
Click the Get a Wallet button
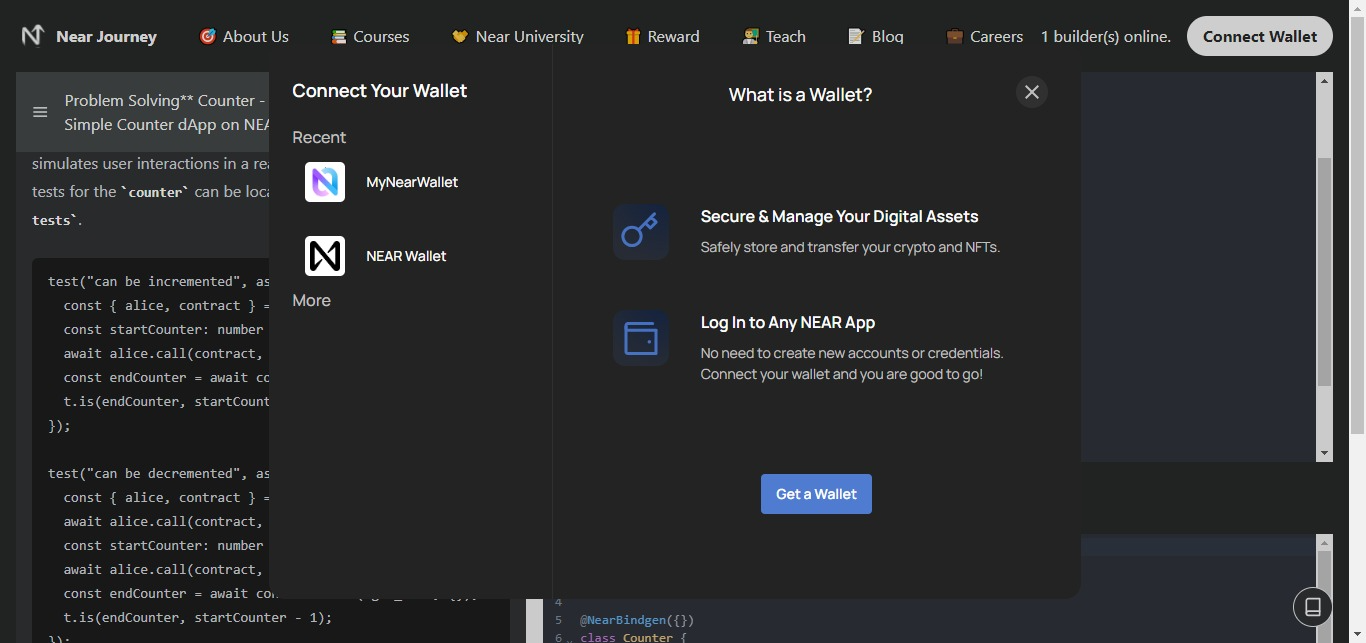pos(816,494)
